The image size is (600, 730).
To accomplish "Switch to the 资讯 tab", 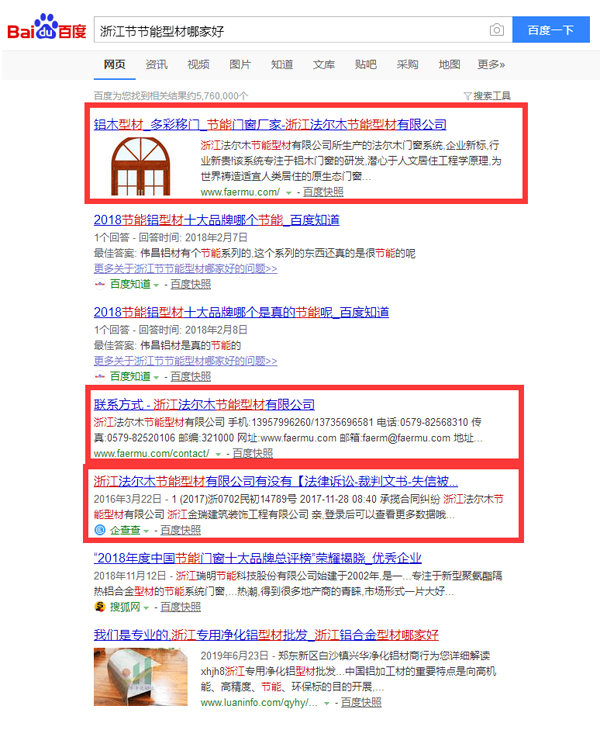I will 156,64.
